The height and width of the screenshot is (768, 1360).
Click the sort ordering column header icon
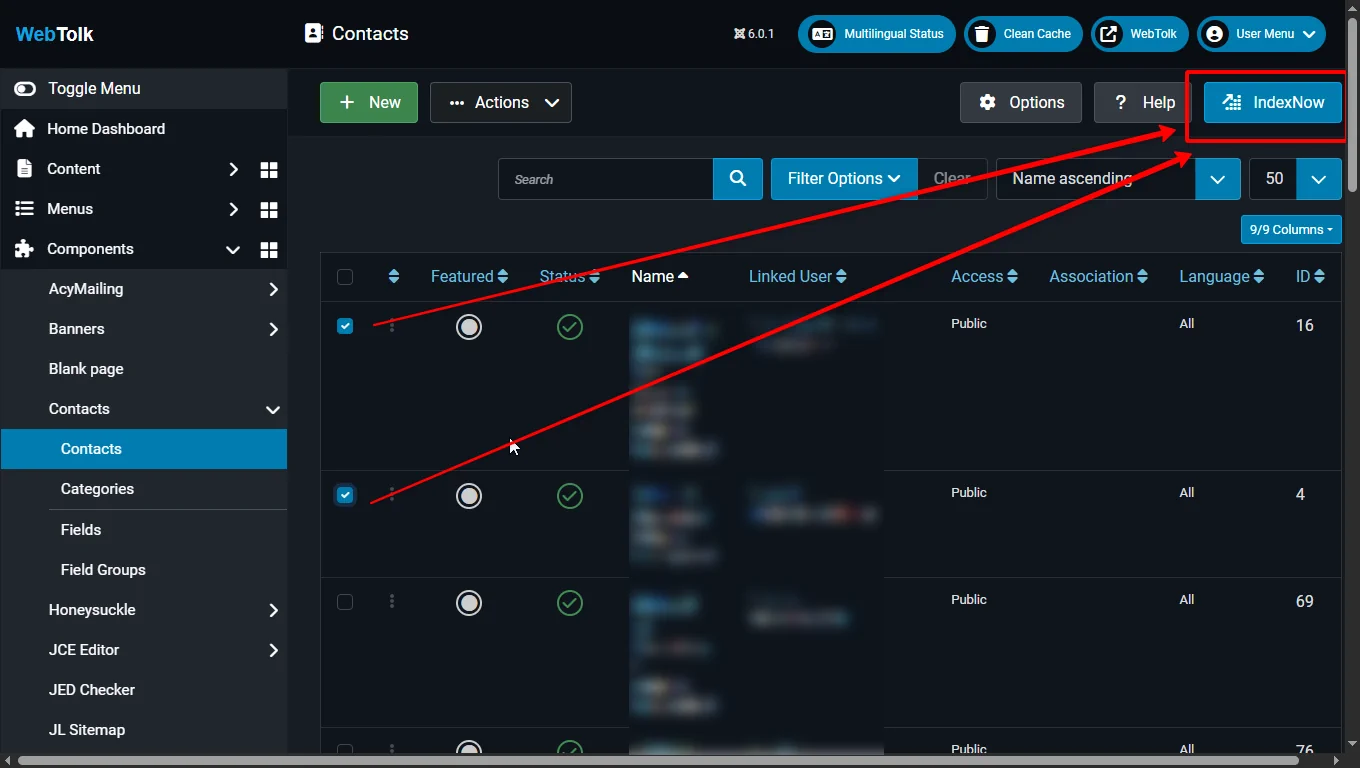(x=394, y=277)
